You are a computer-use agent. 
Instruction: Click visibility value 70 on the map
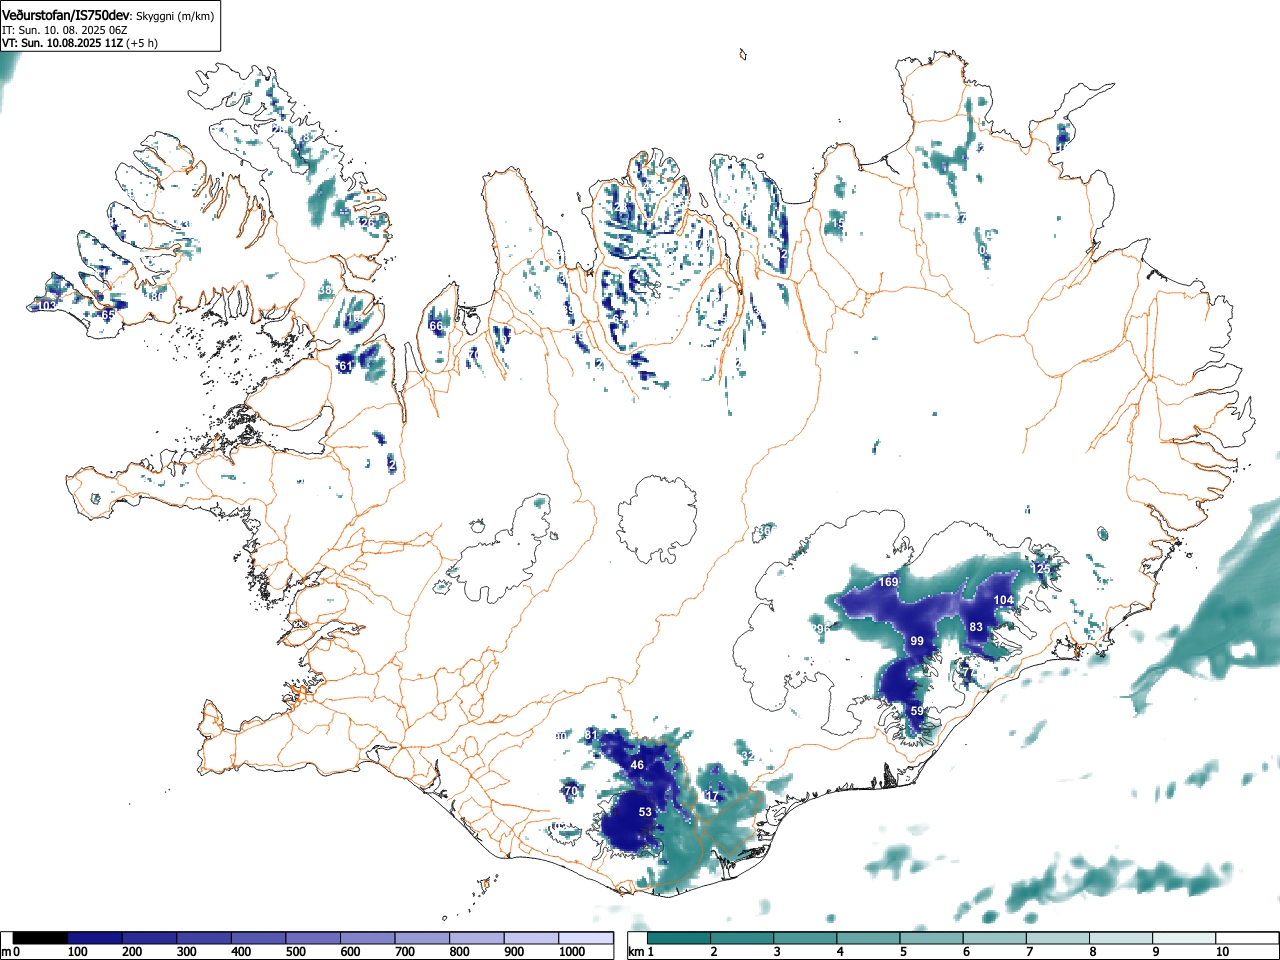[571, 791]
